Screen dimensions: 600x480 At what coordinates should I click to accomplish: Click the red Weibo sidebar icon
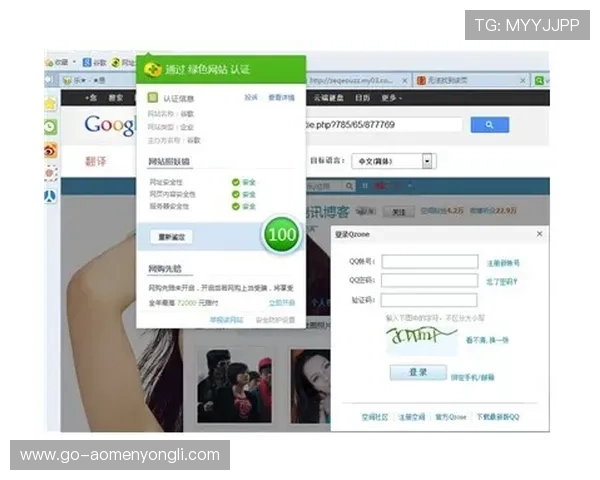tap(50, 150)
